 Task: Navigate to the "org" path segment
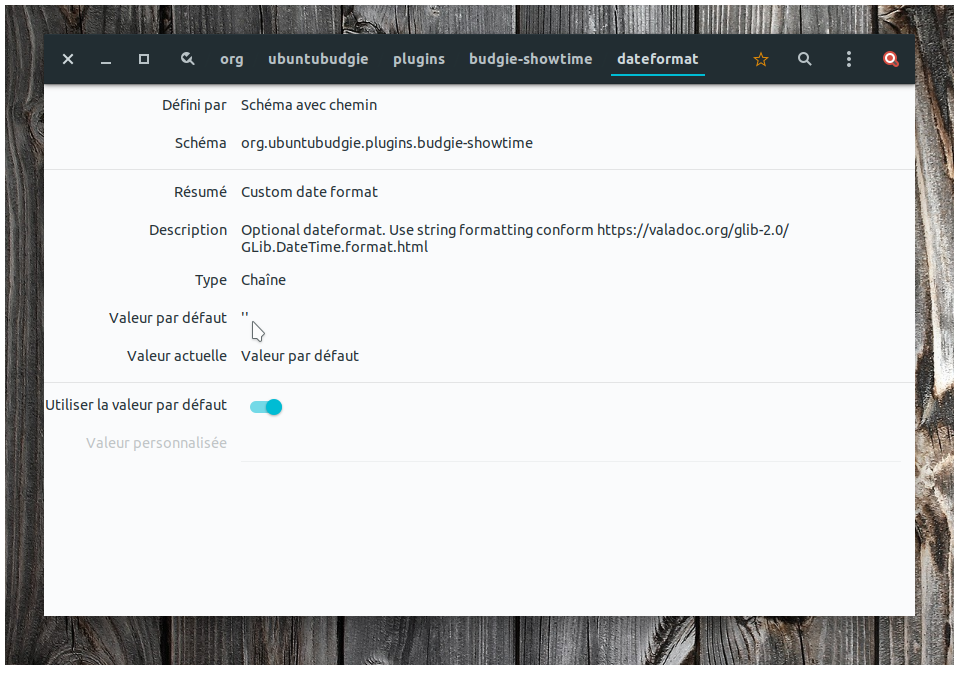coord(232,59)
